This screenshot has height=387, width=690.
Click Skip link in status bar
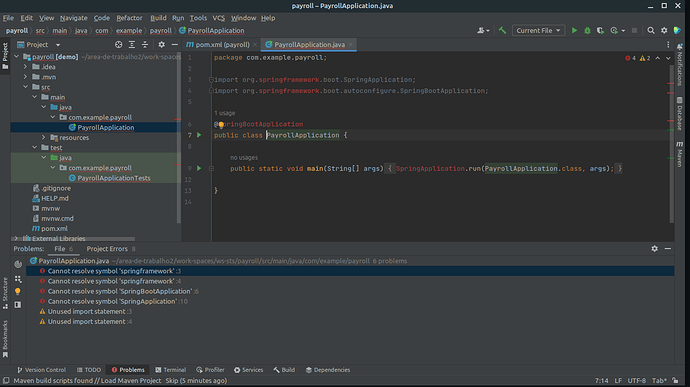pos(172,381)
